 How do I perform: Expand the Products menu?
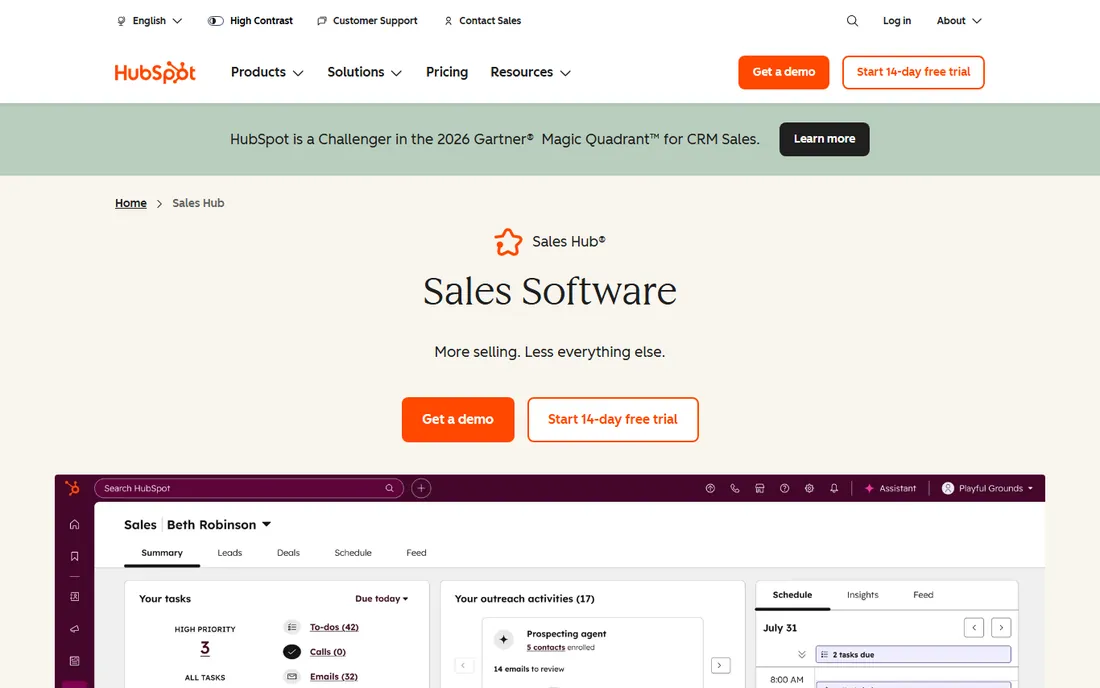[x=267, y=72]
